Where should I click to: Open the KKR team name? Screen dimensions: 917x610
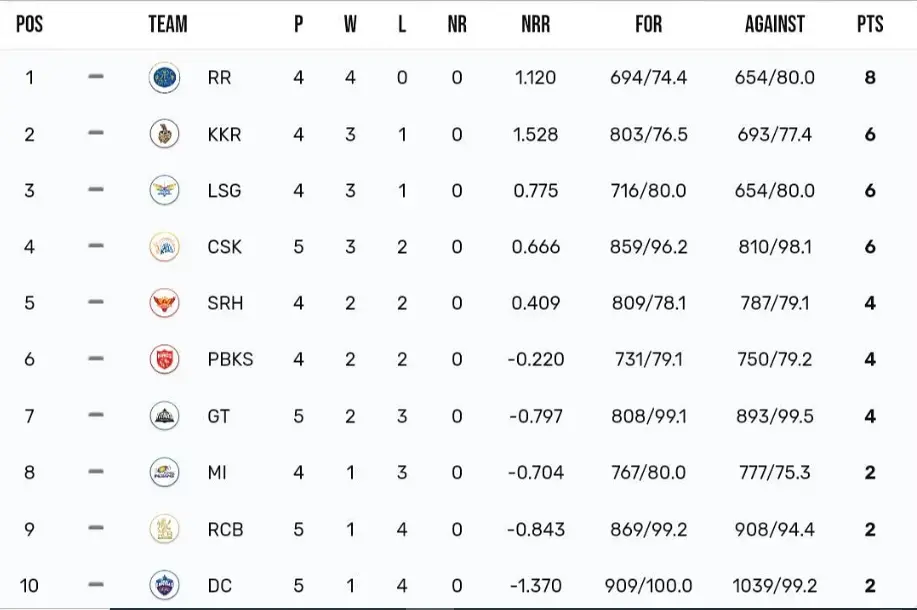224,135
